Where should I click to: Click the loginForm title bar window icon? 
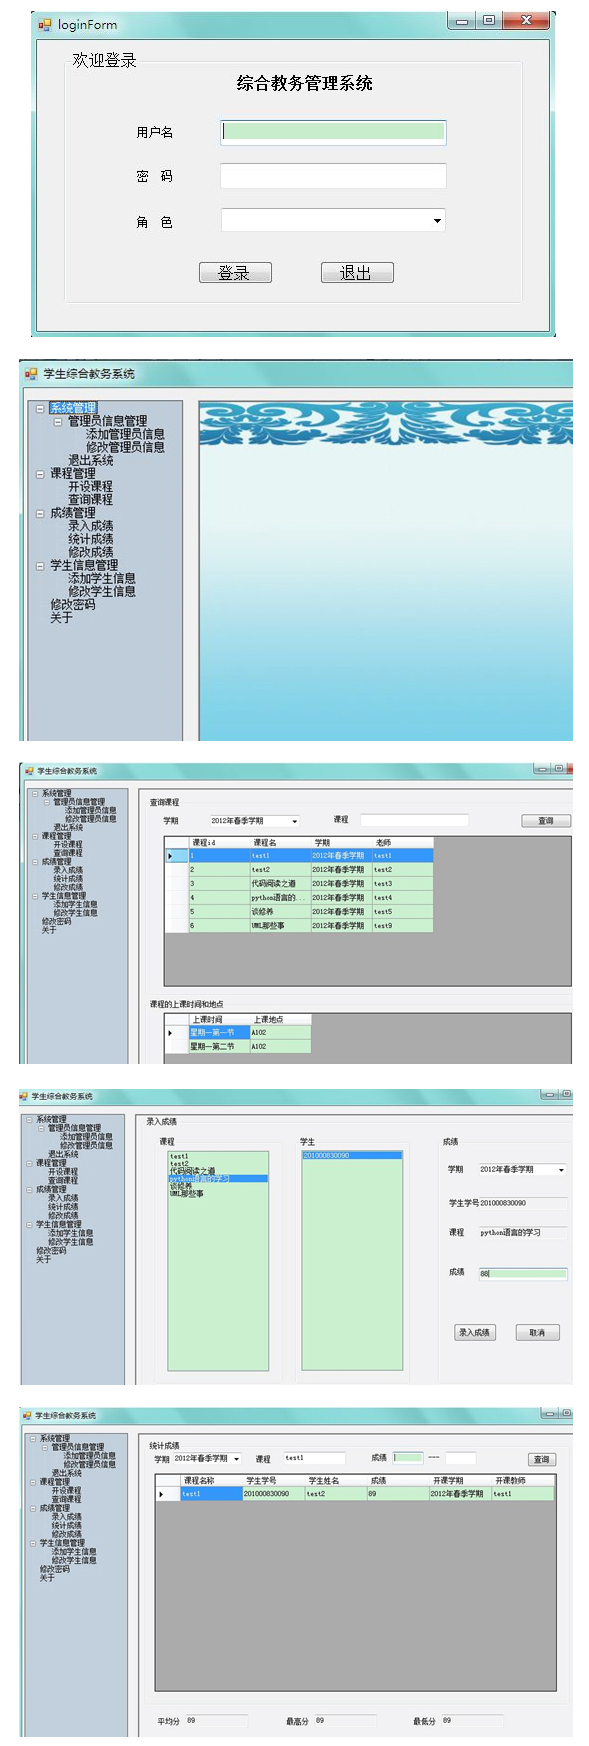44,24
